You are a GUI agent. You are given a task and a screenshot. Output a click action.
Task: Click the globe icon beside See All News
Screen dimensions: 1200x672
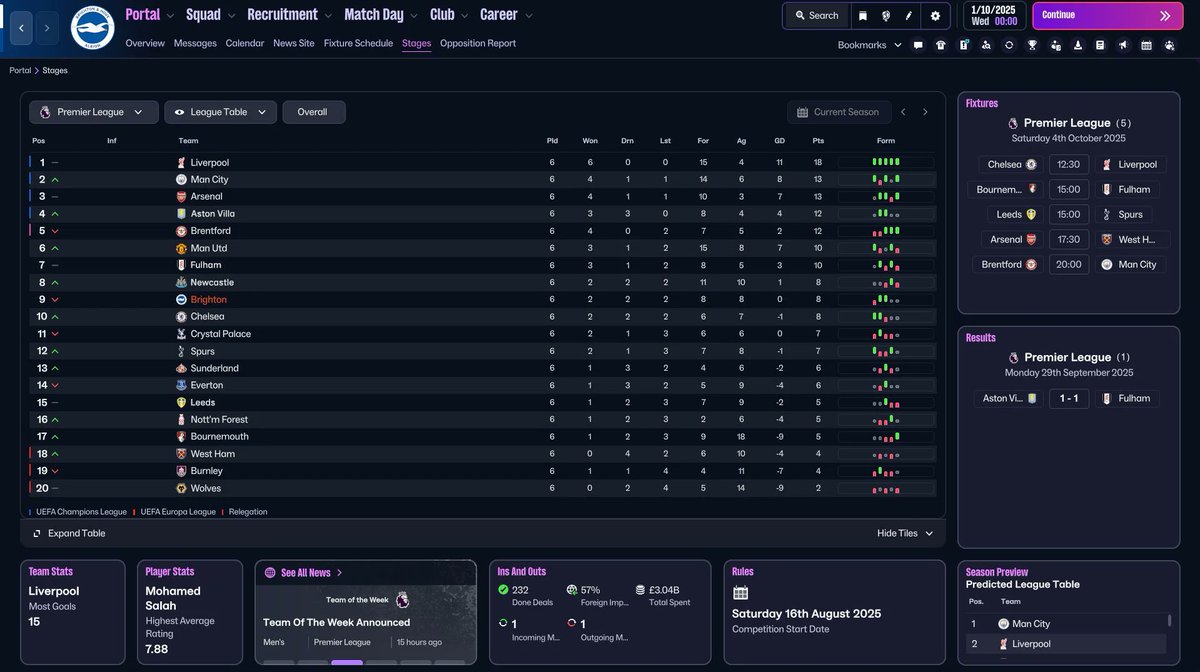click(x=270, y=573)
